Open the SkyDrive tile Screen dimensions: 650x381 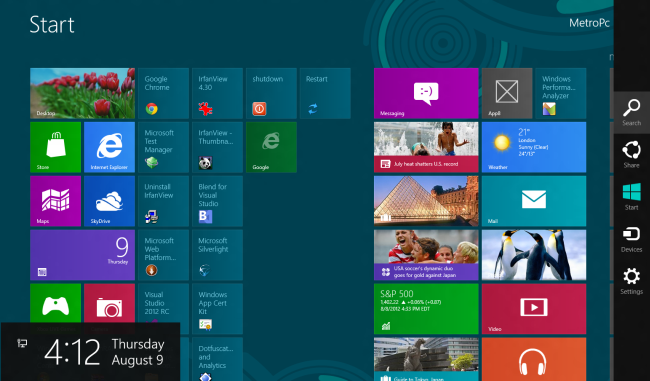(x=109, y=201)
